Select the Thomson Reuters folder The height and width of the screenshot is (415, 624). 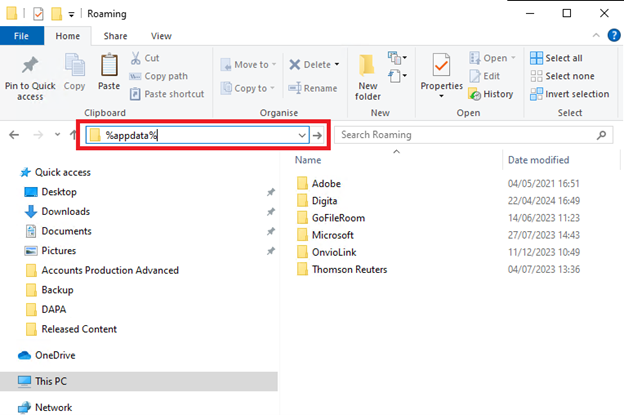coord(349,269)
